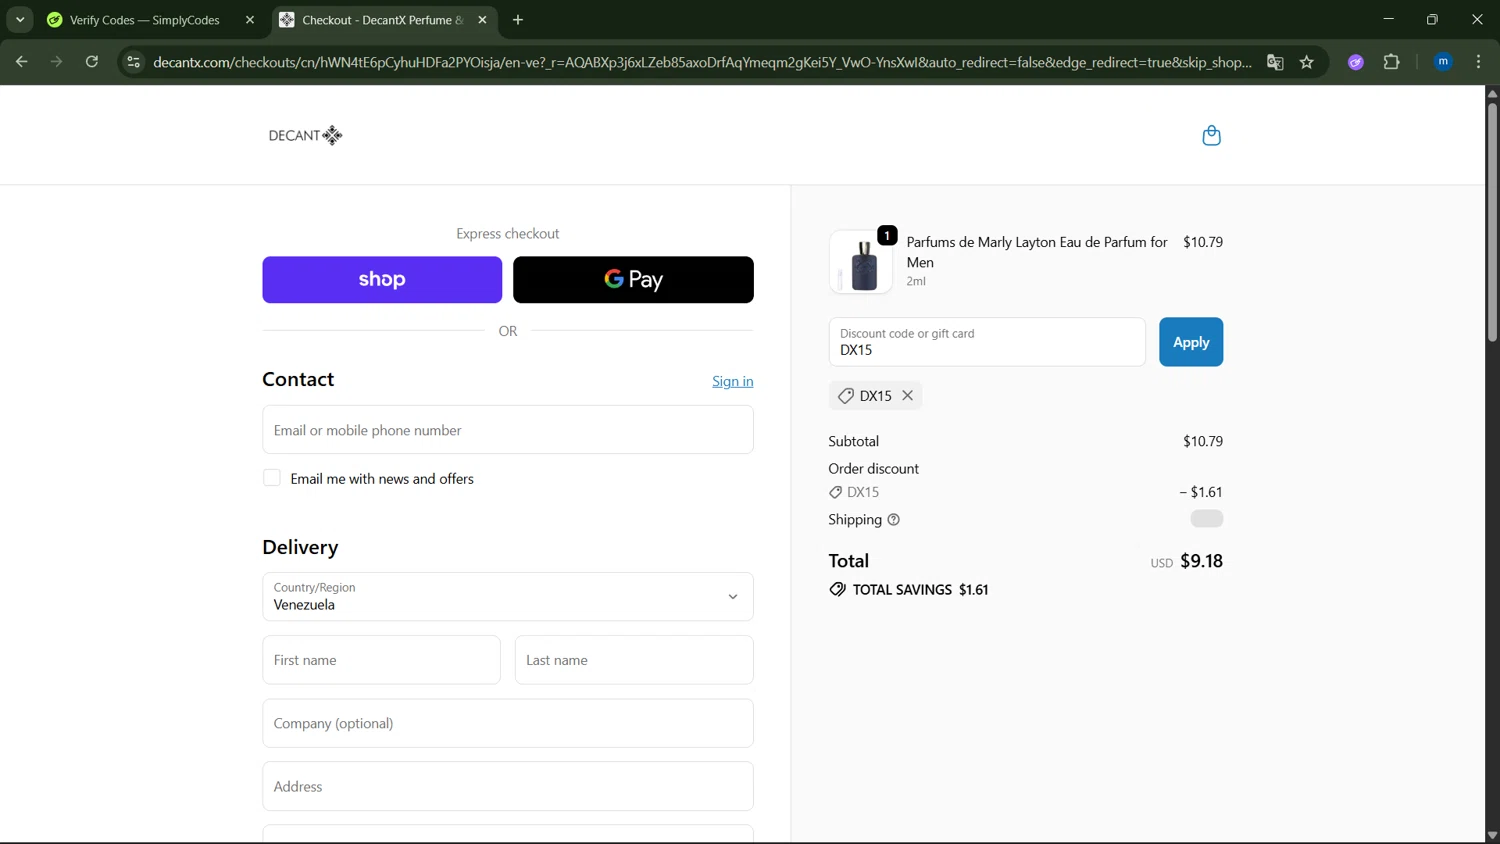The width and height of the screenshot is (1500, 844).
Task: Check Email me with news and offers
Action: click(x=272, y=478)
